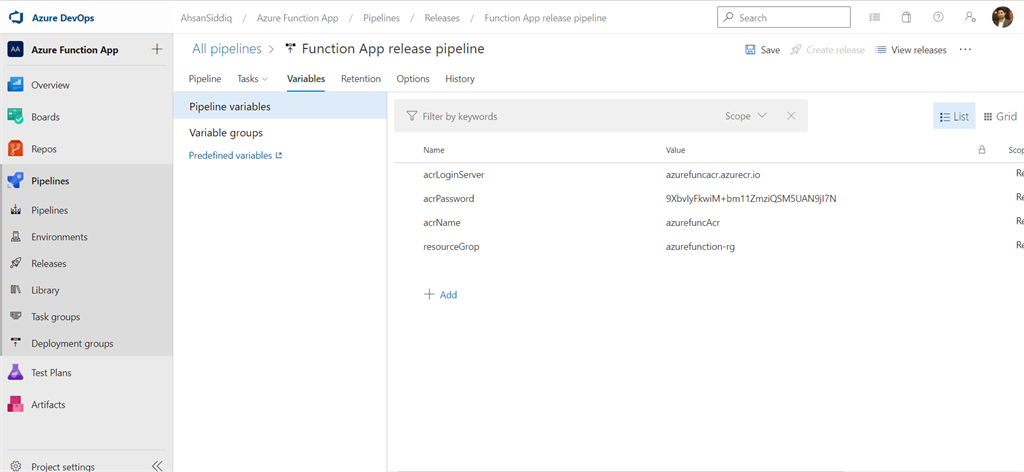
Task: Open the History tab
Action: tap(460, 78)
